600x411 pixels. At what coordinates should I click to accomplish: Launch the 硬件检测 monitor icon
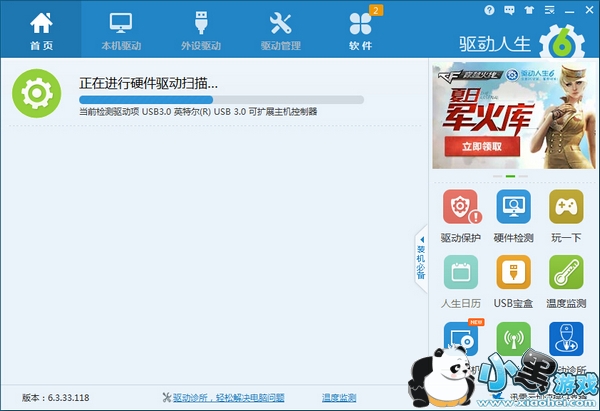[x=514, y=207]
